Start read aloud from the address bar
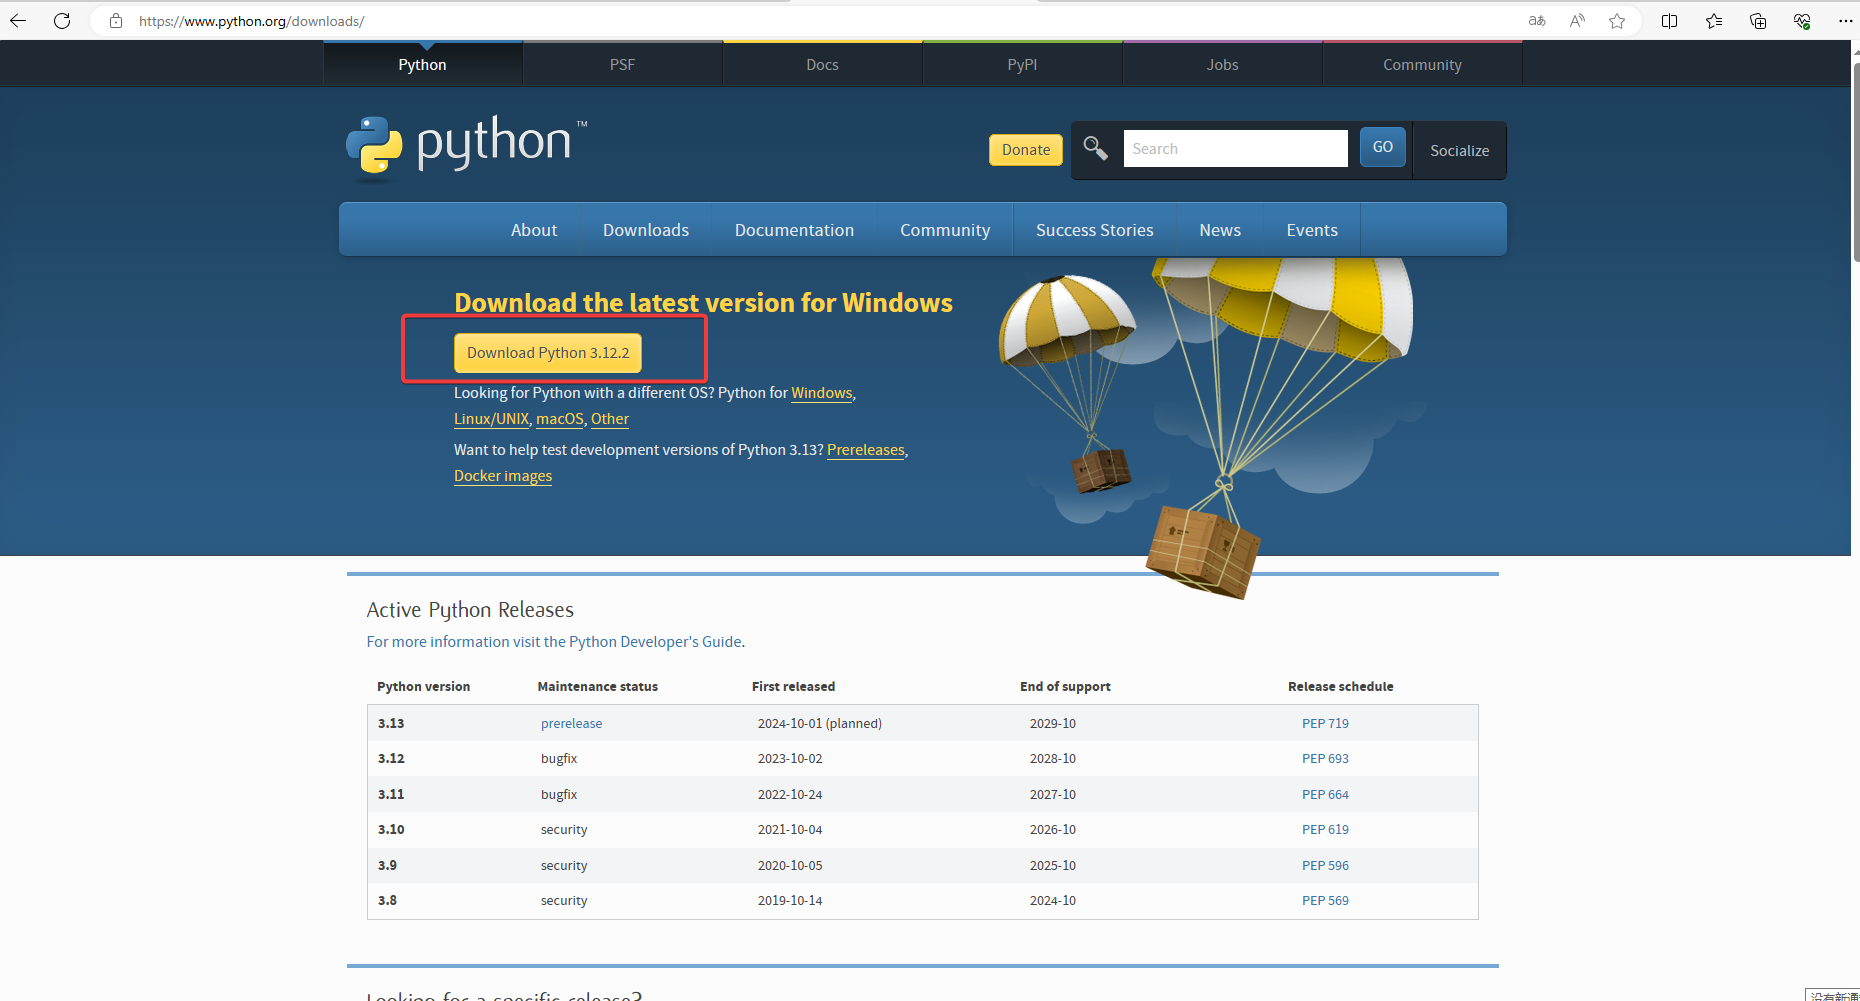Screen dimensions: 1860x1001 (1577, 21)
